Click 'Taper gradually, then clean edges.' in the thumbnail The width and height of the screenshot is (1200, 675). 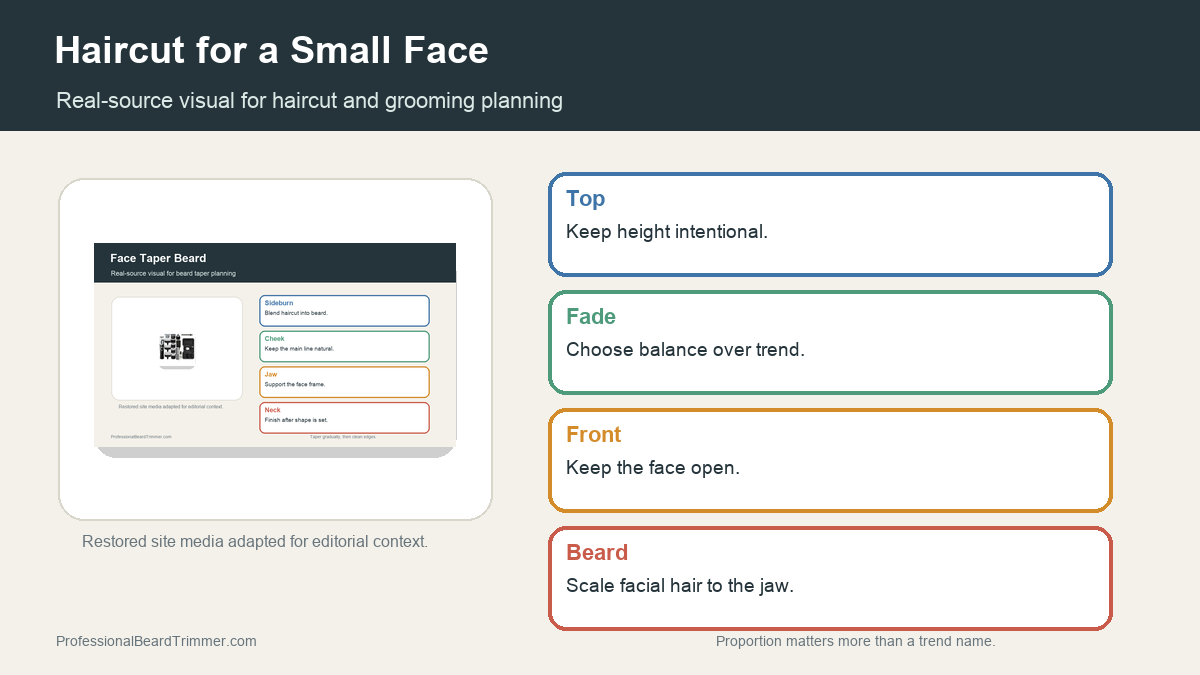343,437
